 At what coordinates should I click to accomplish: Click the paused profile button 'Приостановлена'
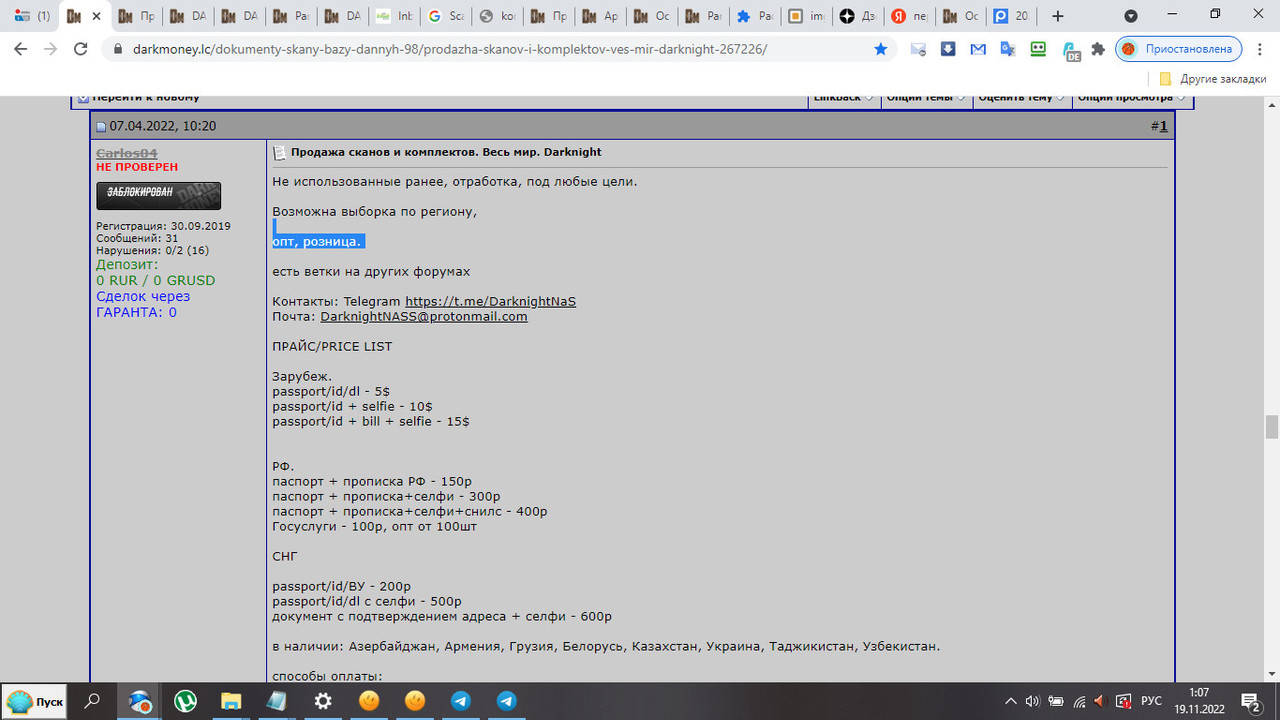tap(1179, 48)
